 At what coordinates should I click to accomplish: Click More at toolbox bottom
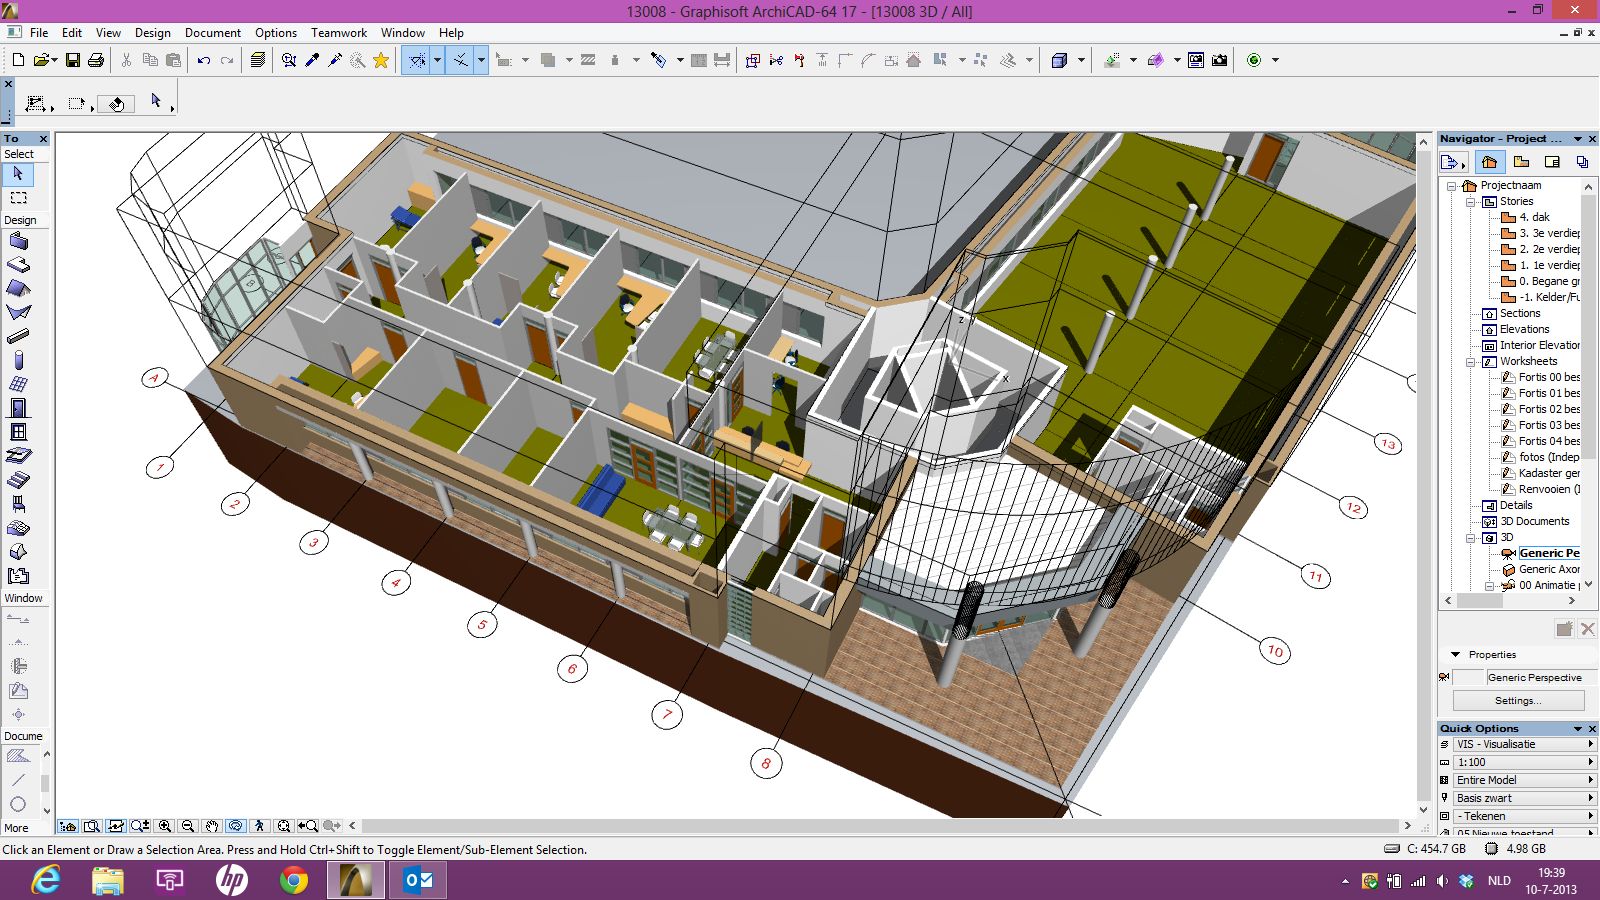pyautogui.click(x=16, y=828)
